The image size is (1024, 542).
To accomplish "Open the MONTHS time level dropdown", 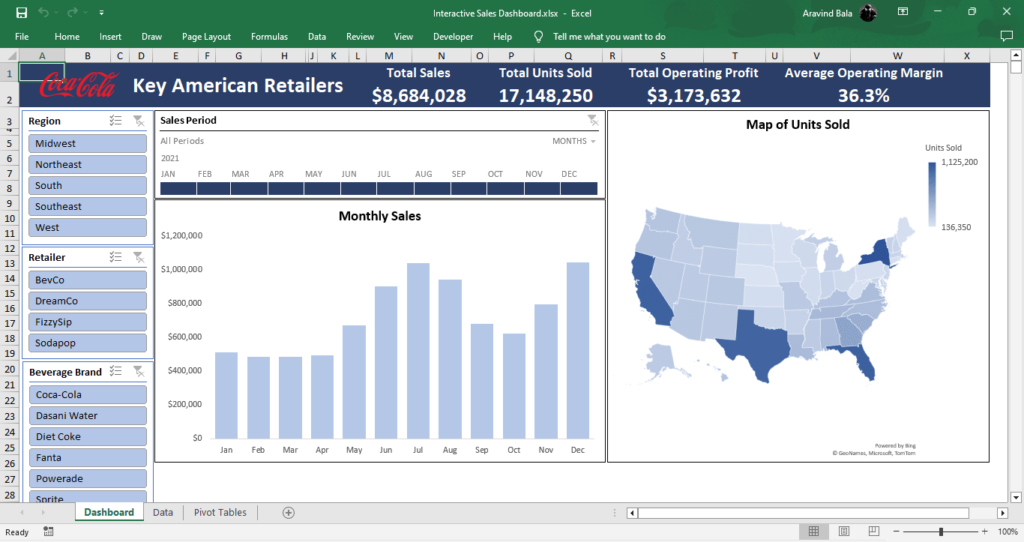I will (x=574, y=141).
